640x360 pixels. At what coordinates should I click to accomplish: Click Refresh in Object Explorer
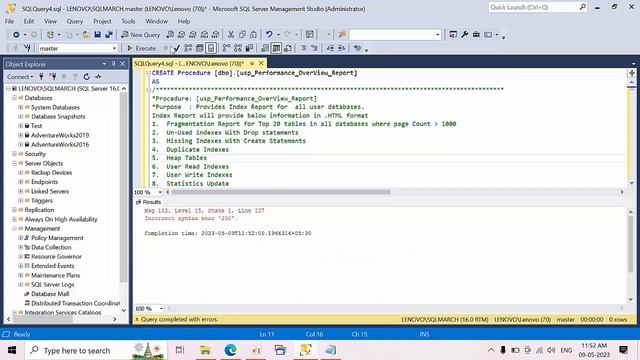tap(87, 76)
